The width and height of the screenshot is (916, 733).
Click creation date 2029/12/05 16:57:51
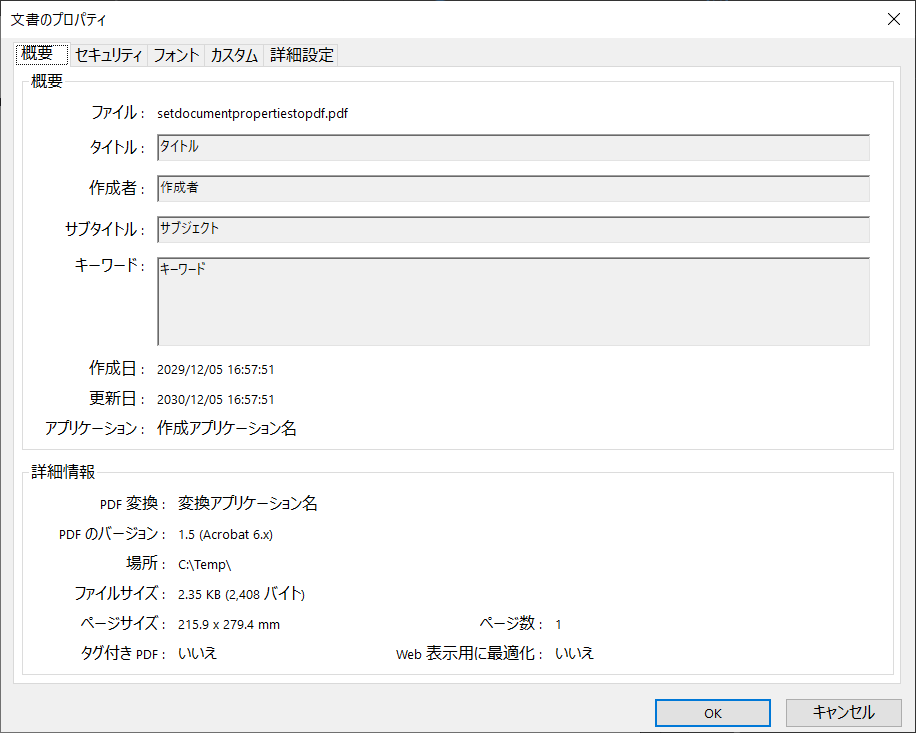[216, 369]
